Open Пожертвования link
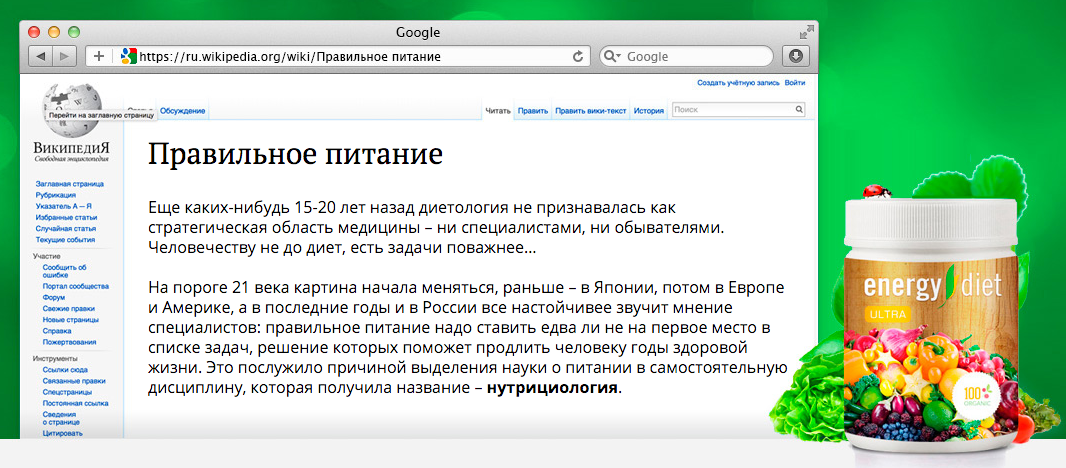The height and width of the screenshot is (468, 1066). [x=69, y=342]
